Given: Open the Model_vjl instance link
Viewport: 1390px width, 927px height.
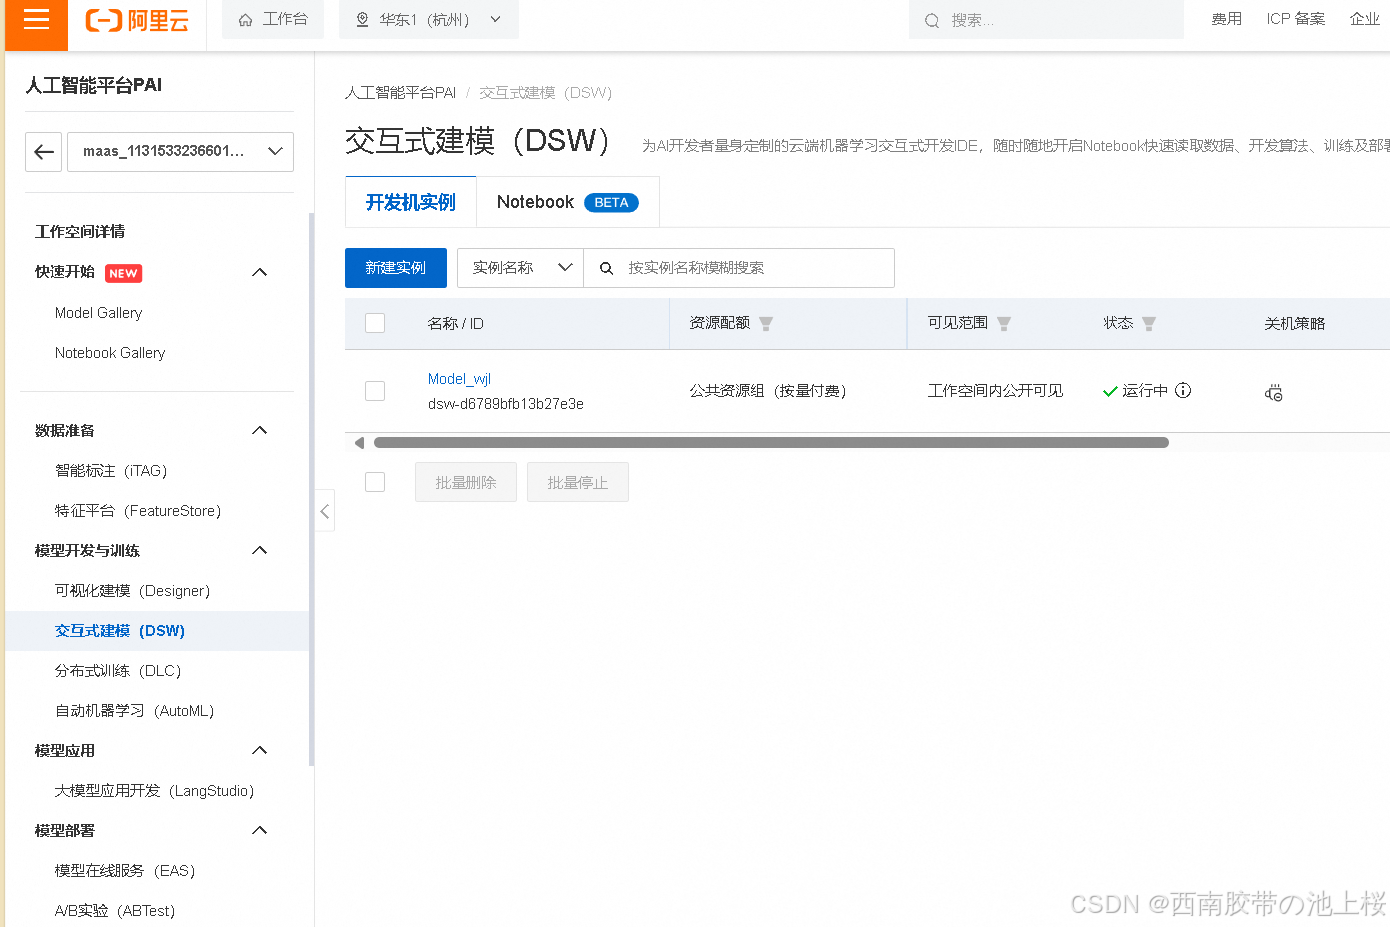Looking at the screenshot, I should pyautogui.click(x=459, y=378).
